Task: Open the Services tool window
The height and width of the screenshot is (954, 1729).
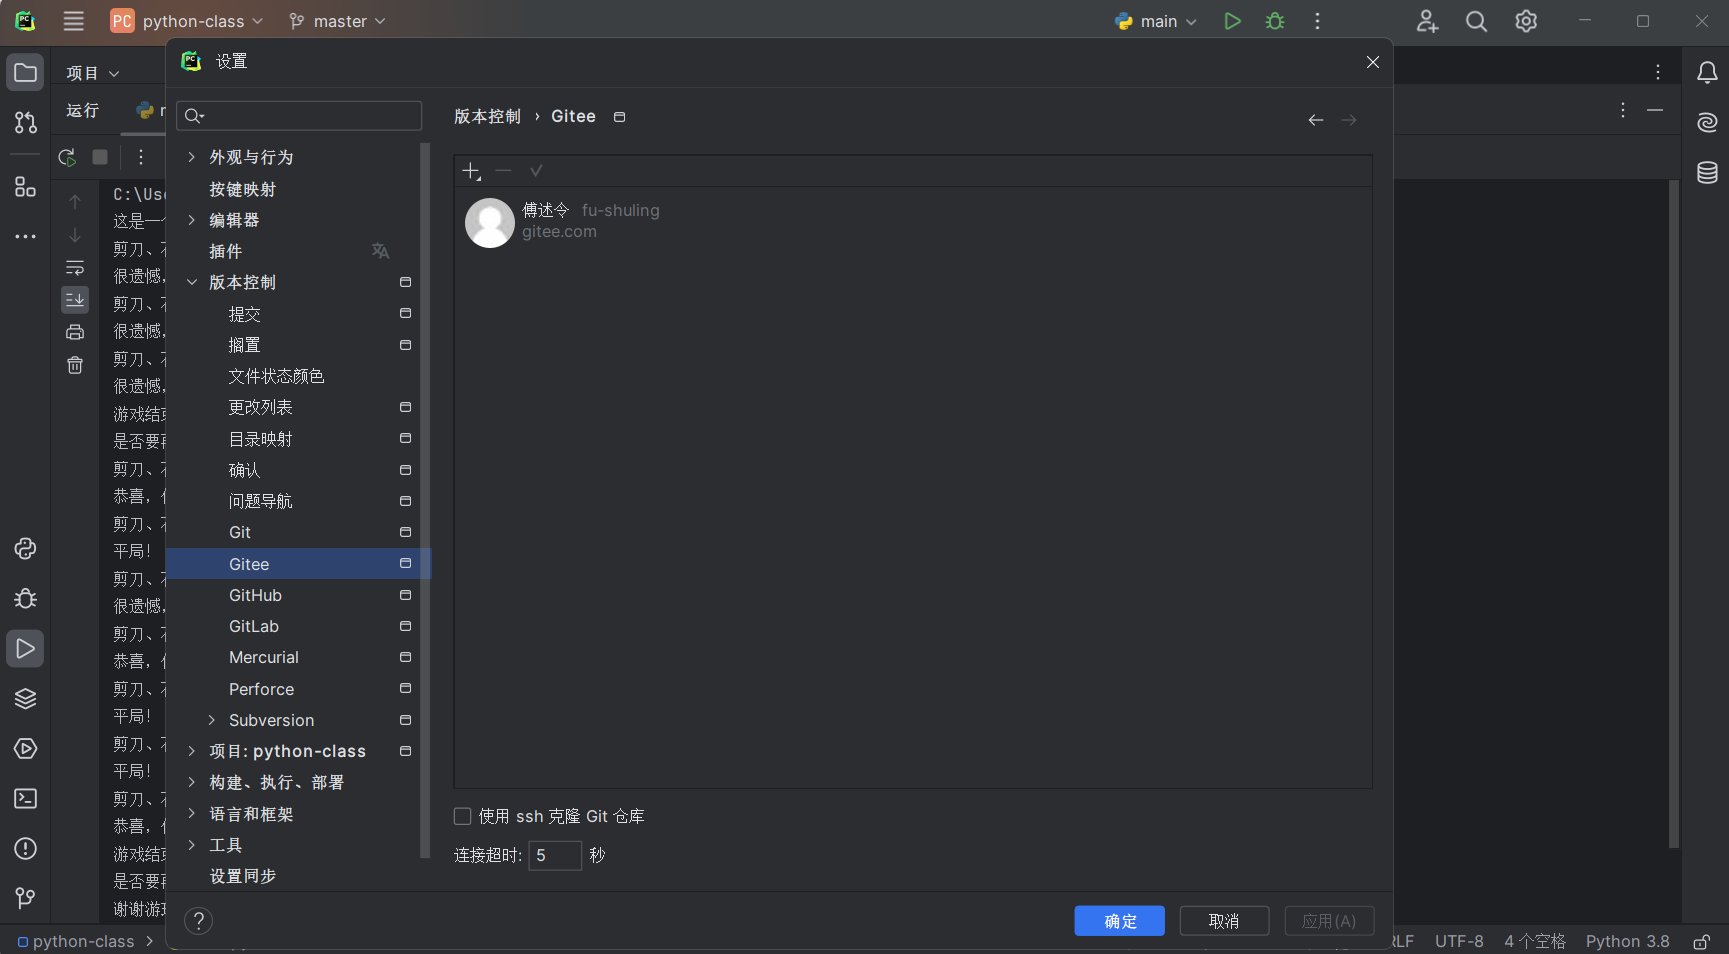Action: click(26, 749)
